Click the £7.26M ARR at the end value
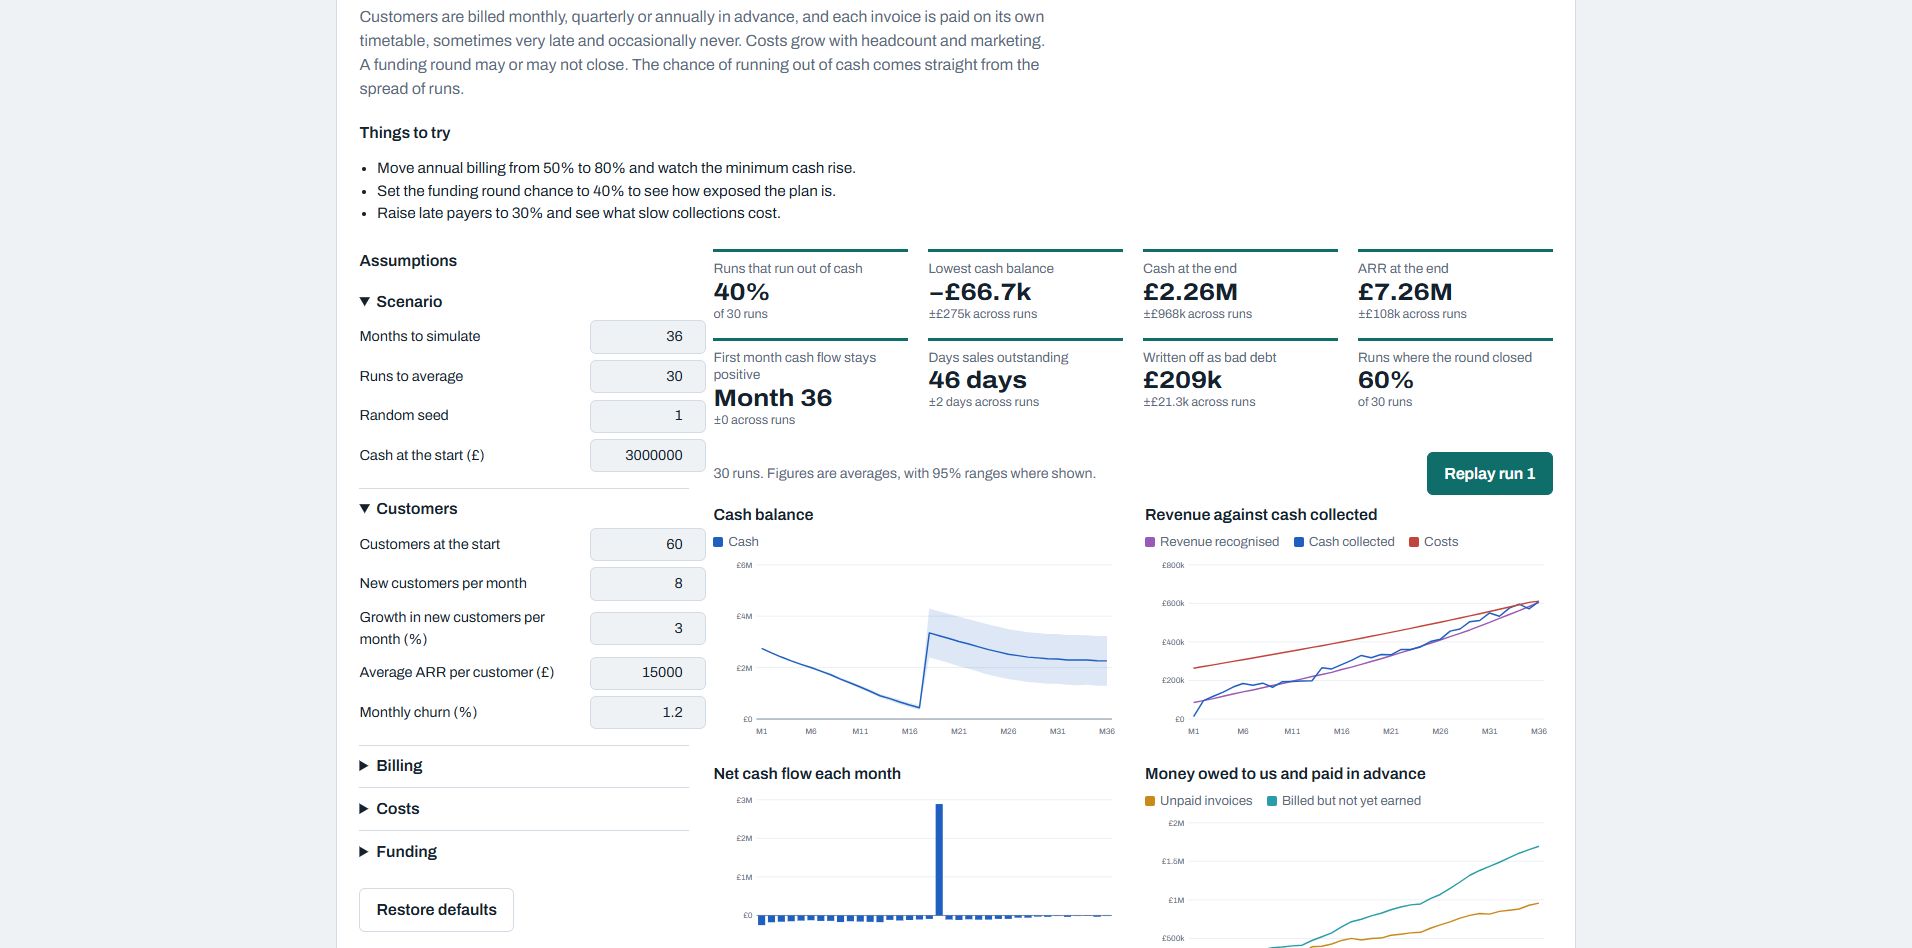1912x948 pixels. pos(1405,292)
